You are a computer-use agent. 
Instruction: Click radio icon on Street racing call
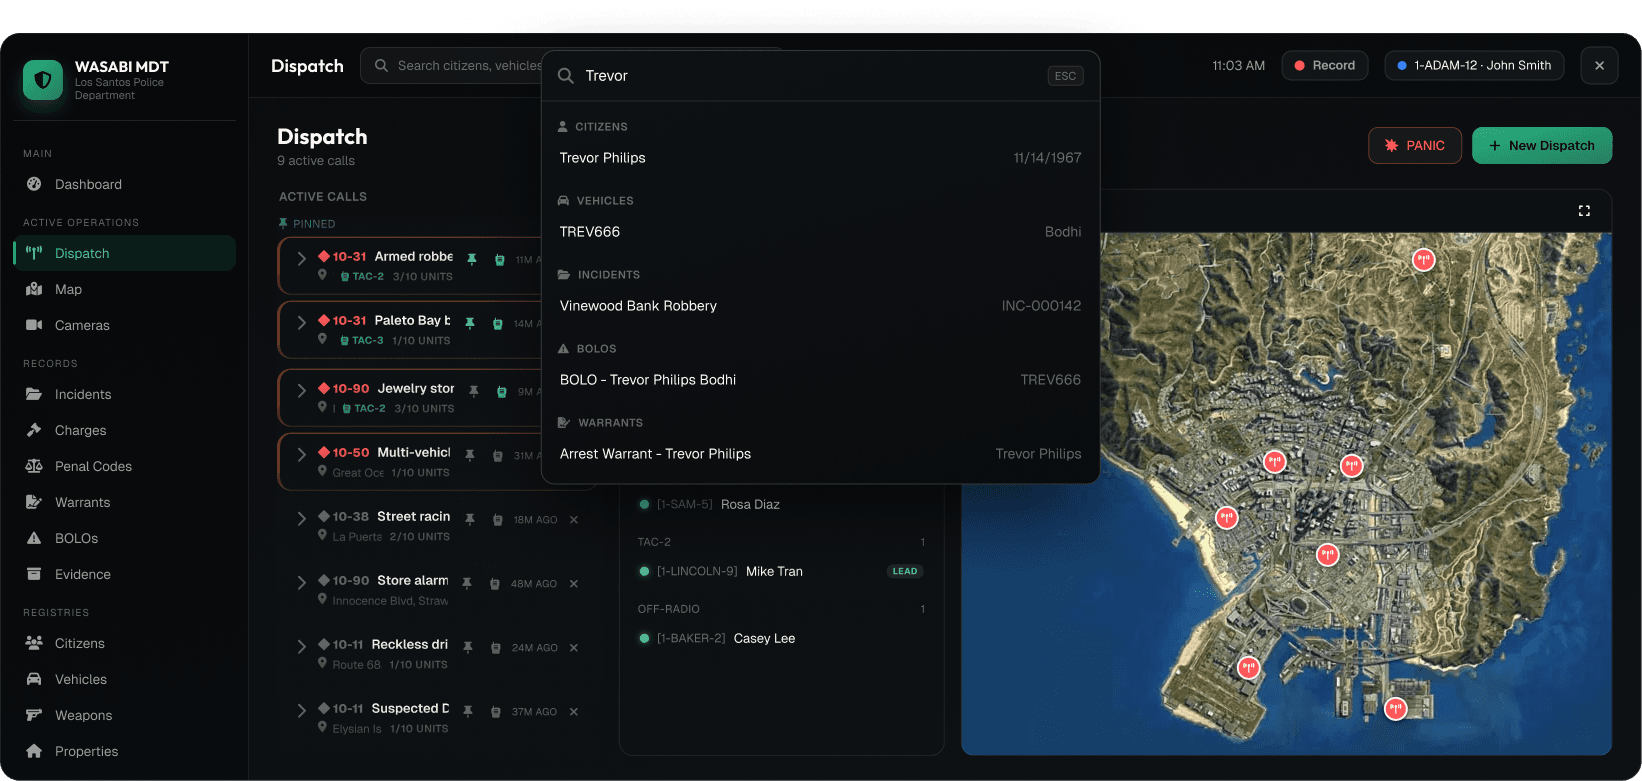497,519
